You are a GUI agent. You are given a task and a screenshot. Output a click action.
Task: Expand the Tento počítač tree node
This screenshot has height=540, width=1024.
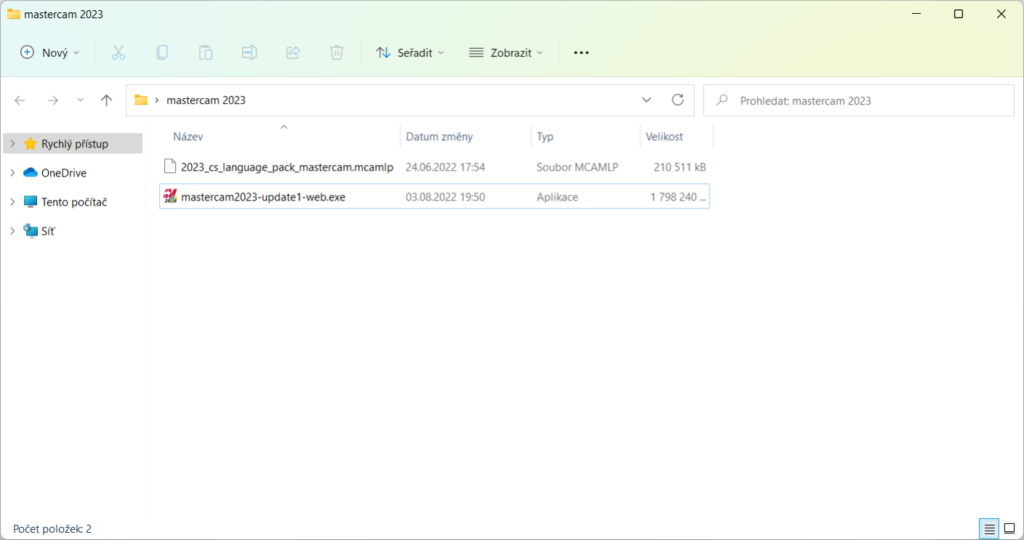pyautogui.click(x=12, y=202)
